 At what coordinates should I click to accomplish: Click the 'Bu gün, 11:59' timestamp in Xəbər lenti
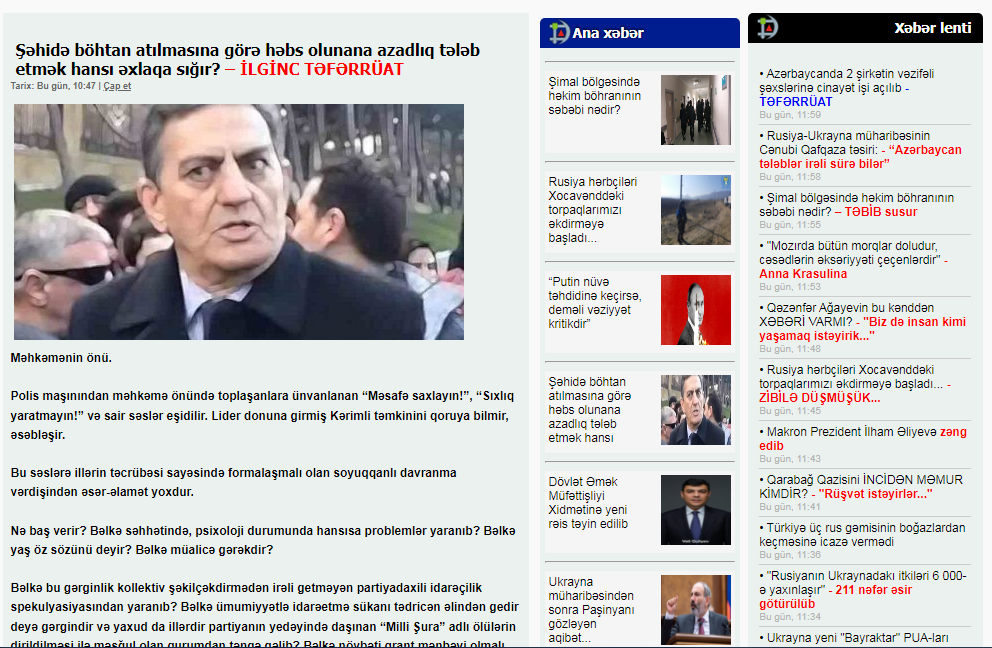[790, 115]
